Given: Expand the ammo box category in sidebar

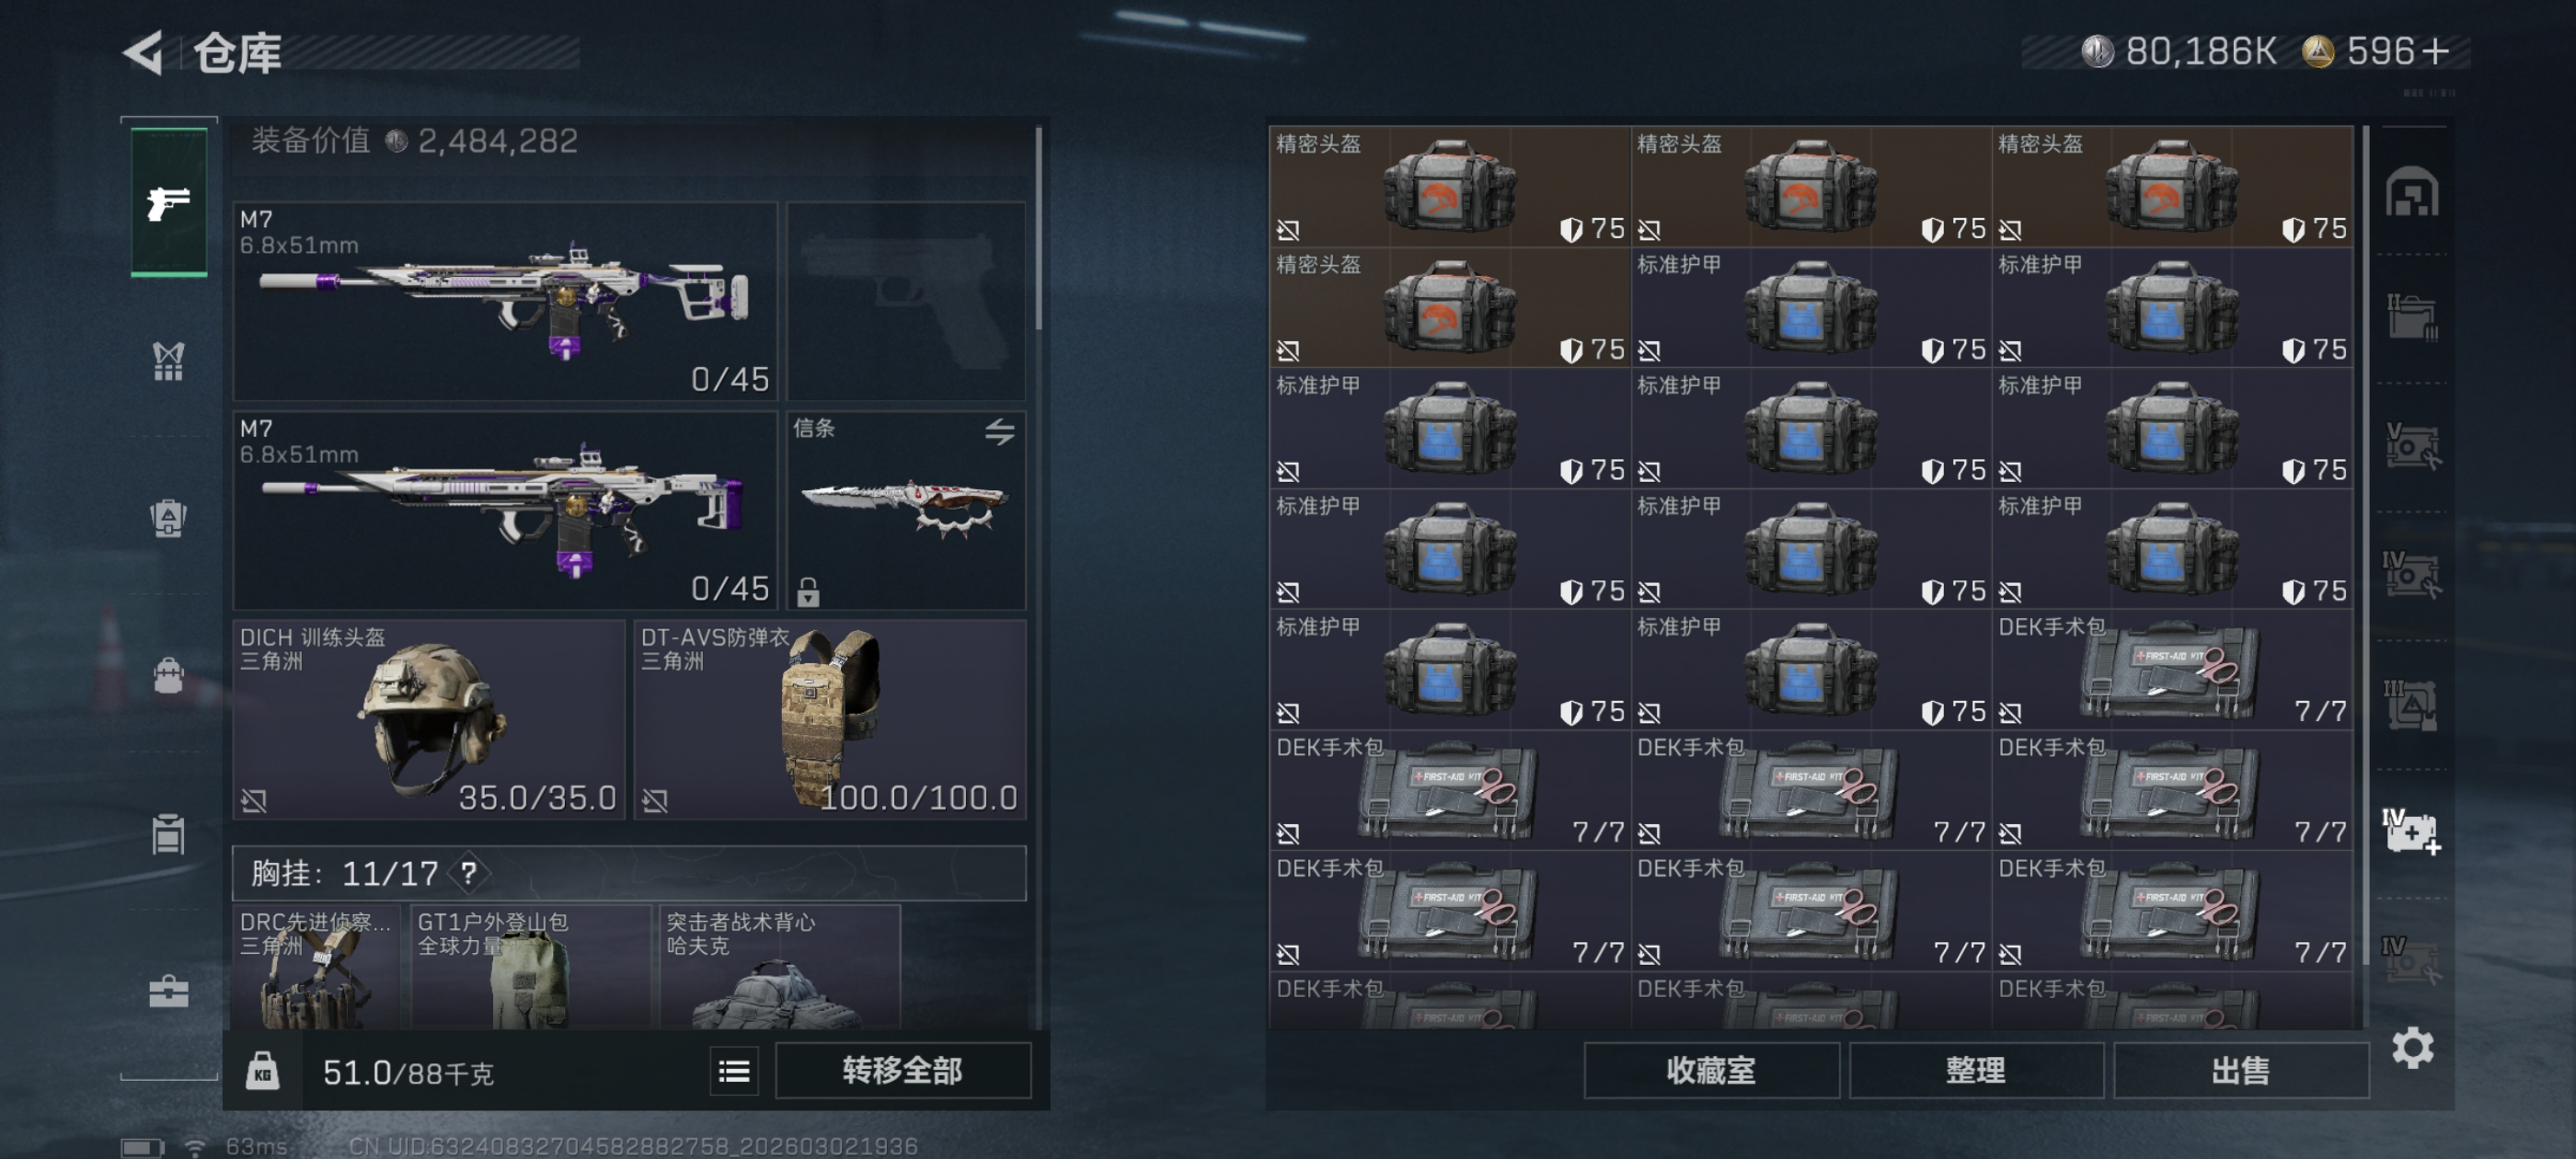Looking at the screenshot, I should (168, 833).
